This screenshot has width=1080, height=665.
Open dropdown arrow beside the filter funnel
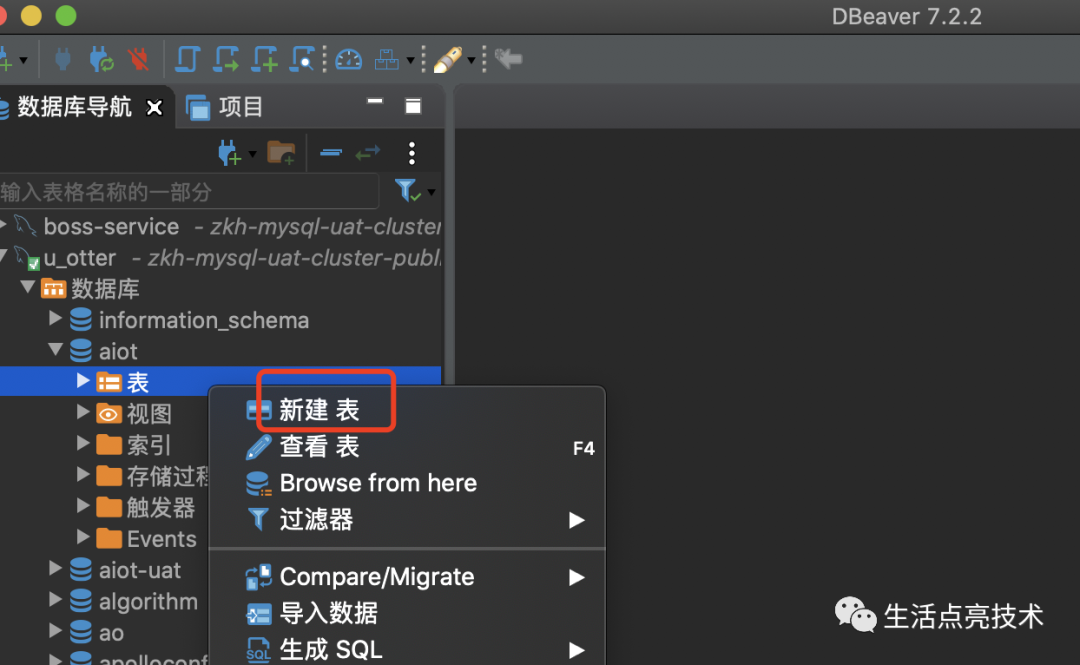click(x=431, y=192)
